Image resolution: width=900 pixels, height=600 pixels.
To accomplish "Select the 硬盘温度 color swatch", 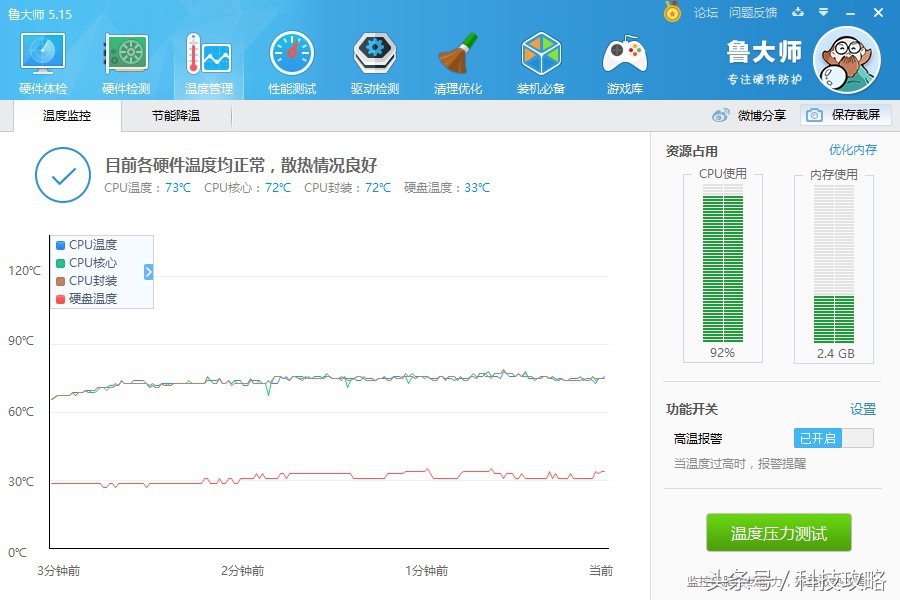I will coord(60,299).
